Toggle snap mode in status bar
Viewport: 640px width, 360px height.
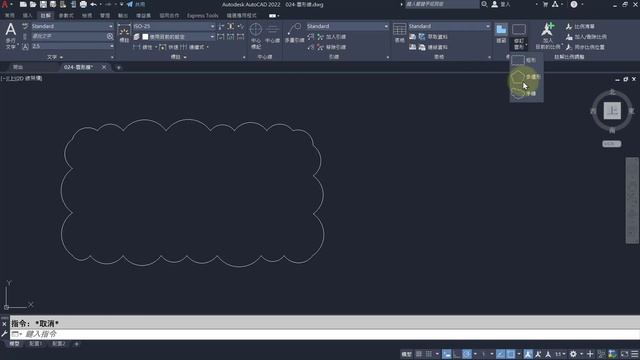point(429,354)
